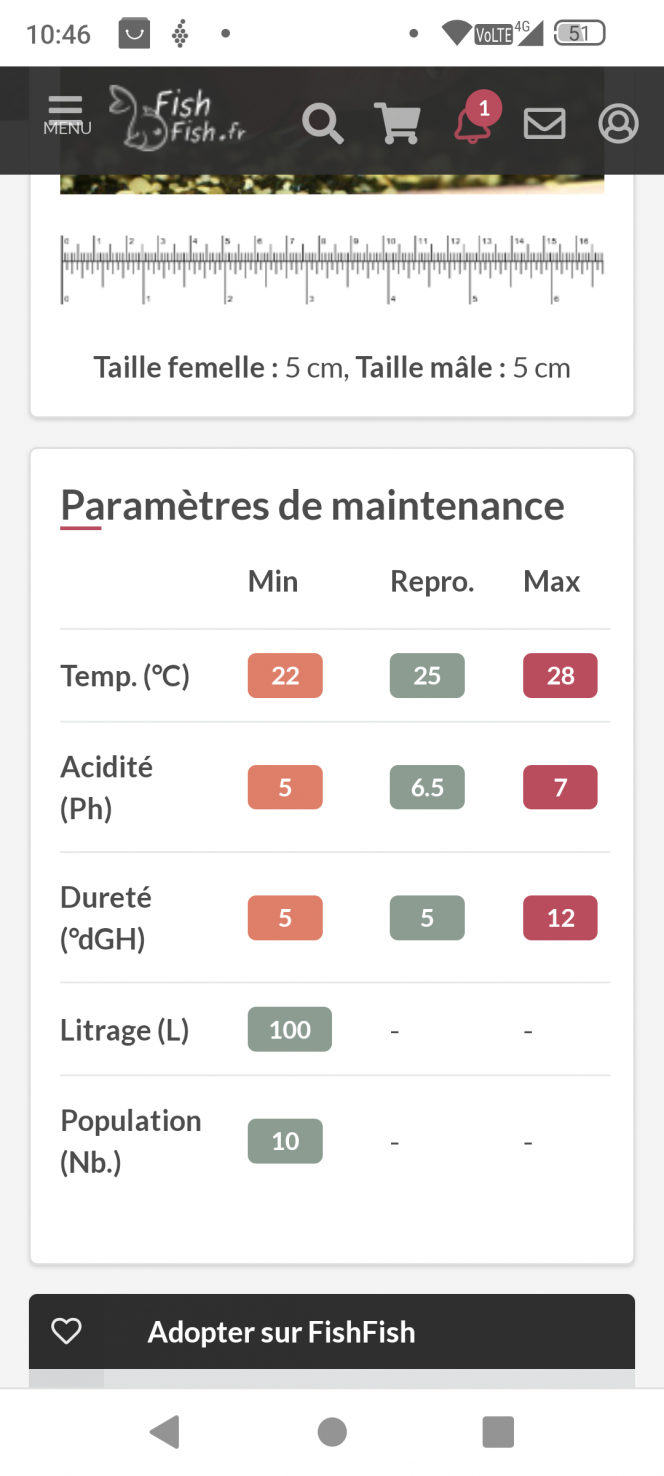Open the messages envelope icon
The width and height of the screenshot is (664, 1476).
click(544, 124)
